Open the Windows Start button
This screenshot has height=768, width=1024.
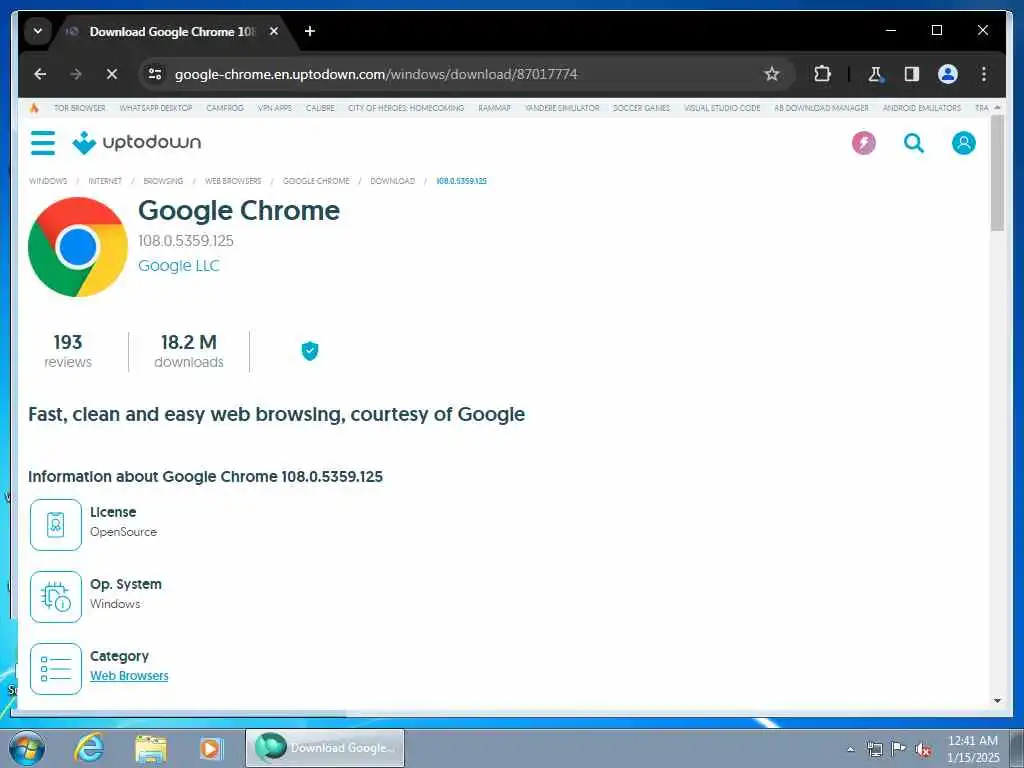27,748
